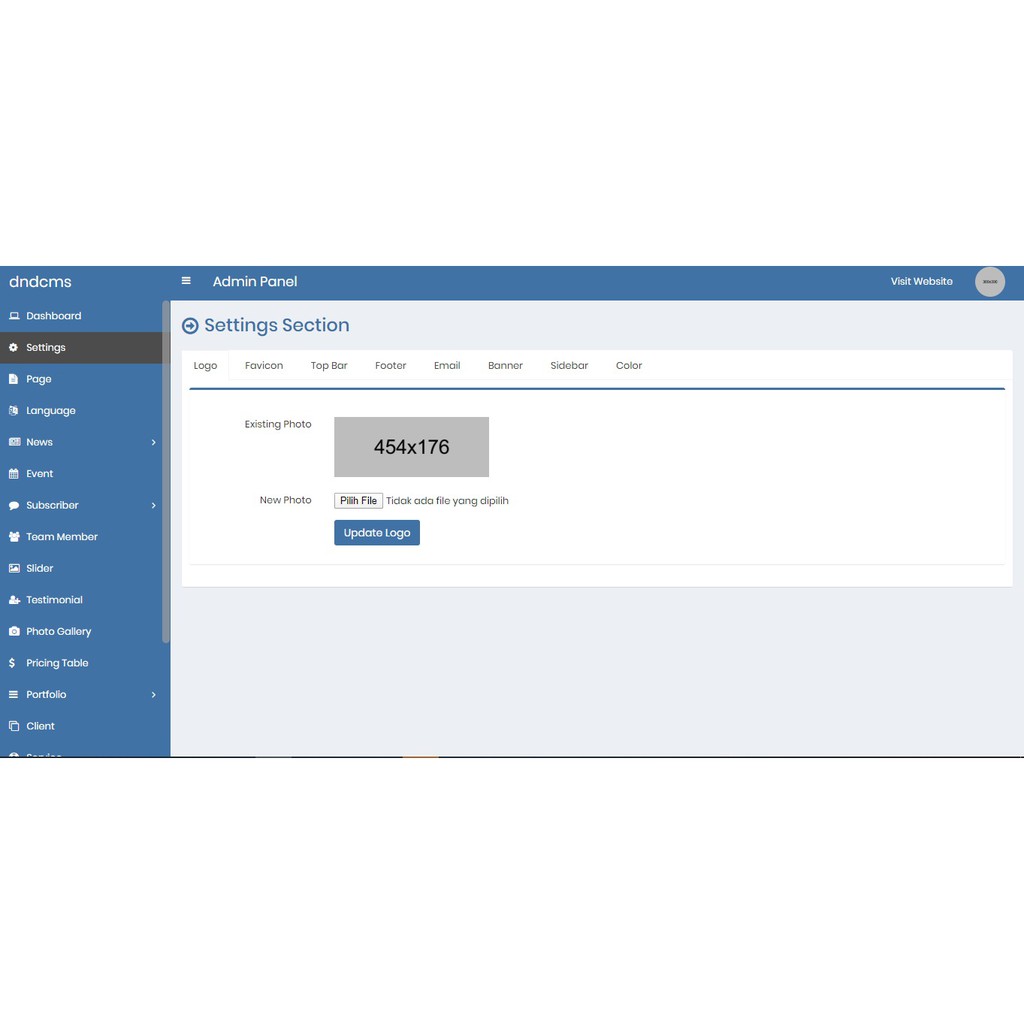The image size is (1024, 1024).
Task: Click the News newspaper icon
Action: pyautogui.click(x=14, y=442)
